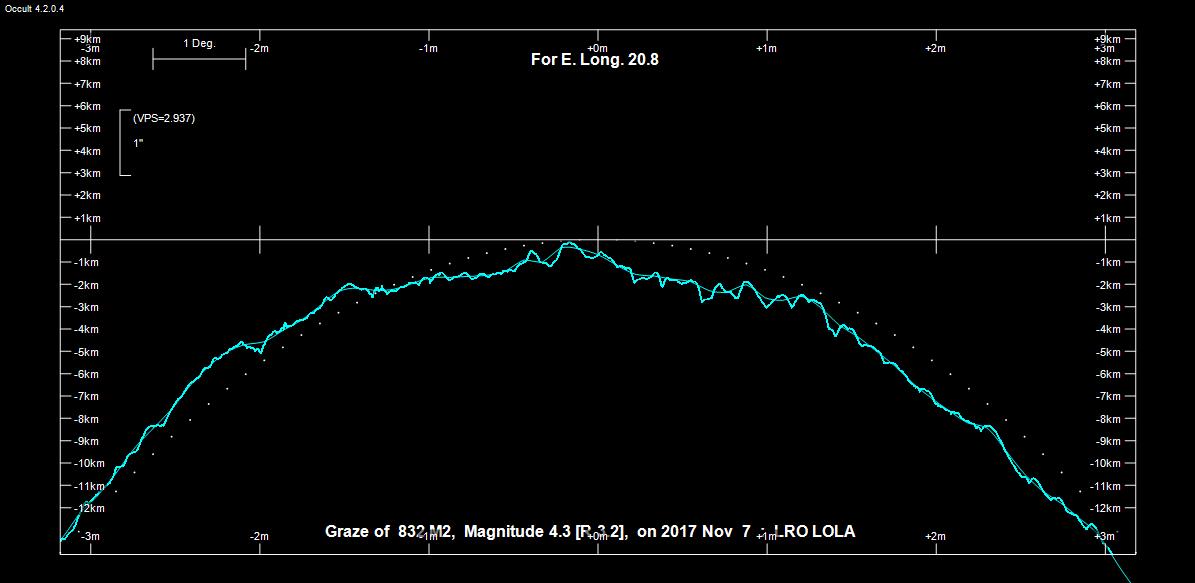This screenshot has height=583, width=1195.
Task: Click the 'LRO LOLA' text in caption
Action: point(820,532)
